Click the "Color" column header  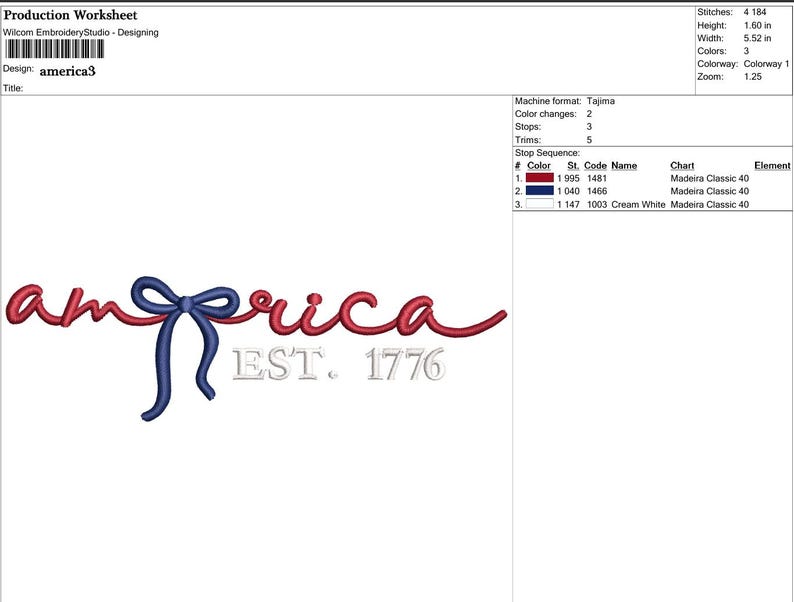coord(539,166)
